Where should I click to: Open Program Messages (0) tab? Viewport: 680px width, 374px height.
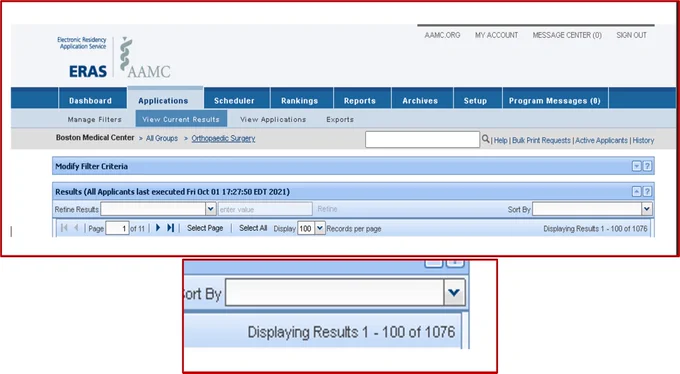click(x=555, y=101)
